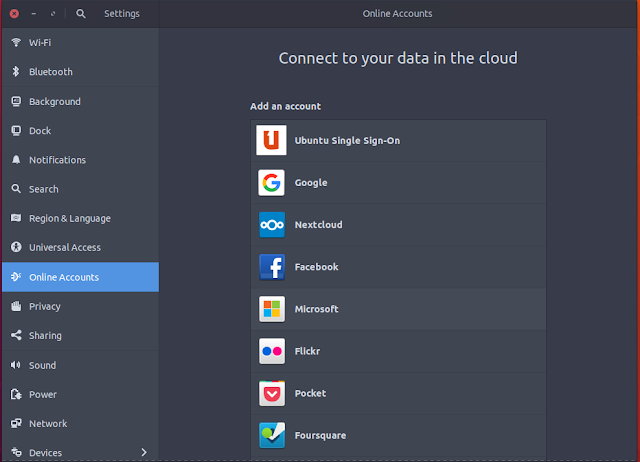Add a Facebook account
640x462 pixels.
[398, 267]
